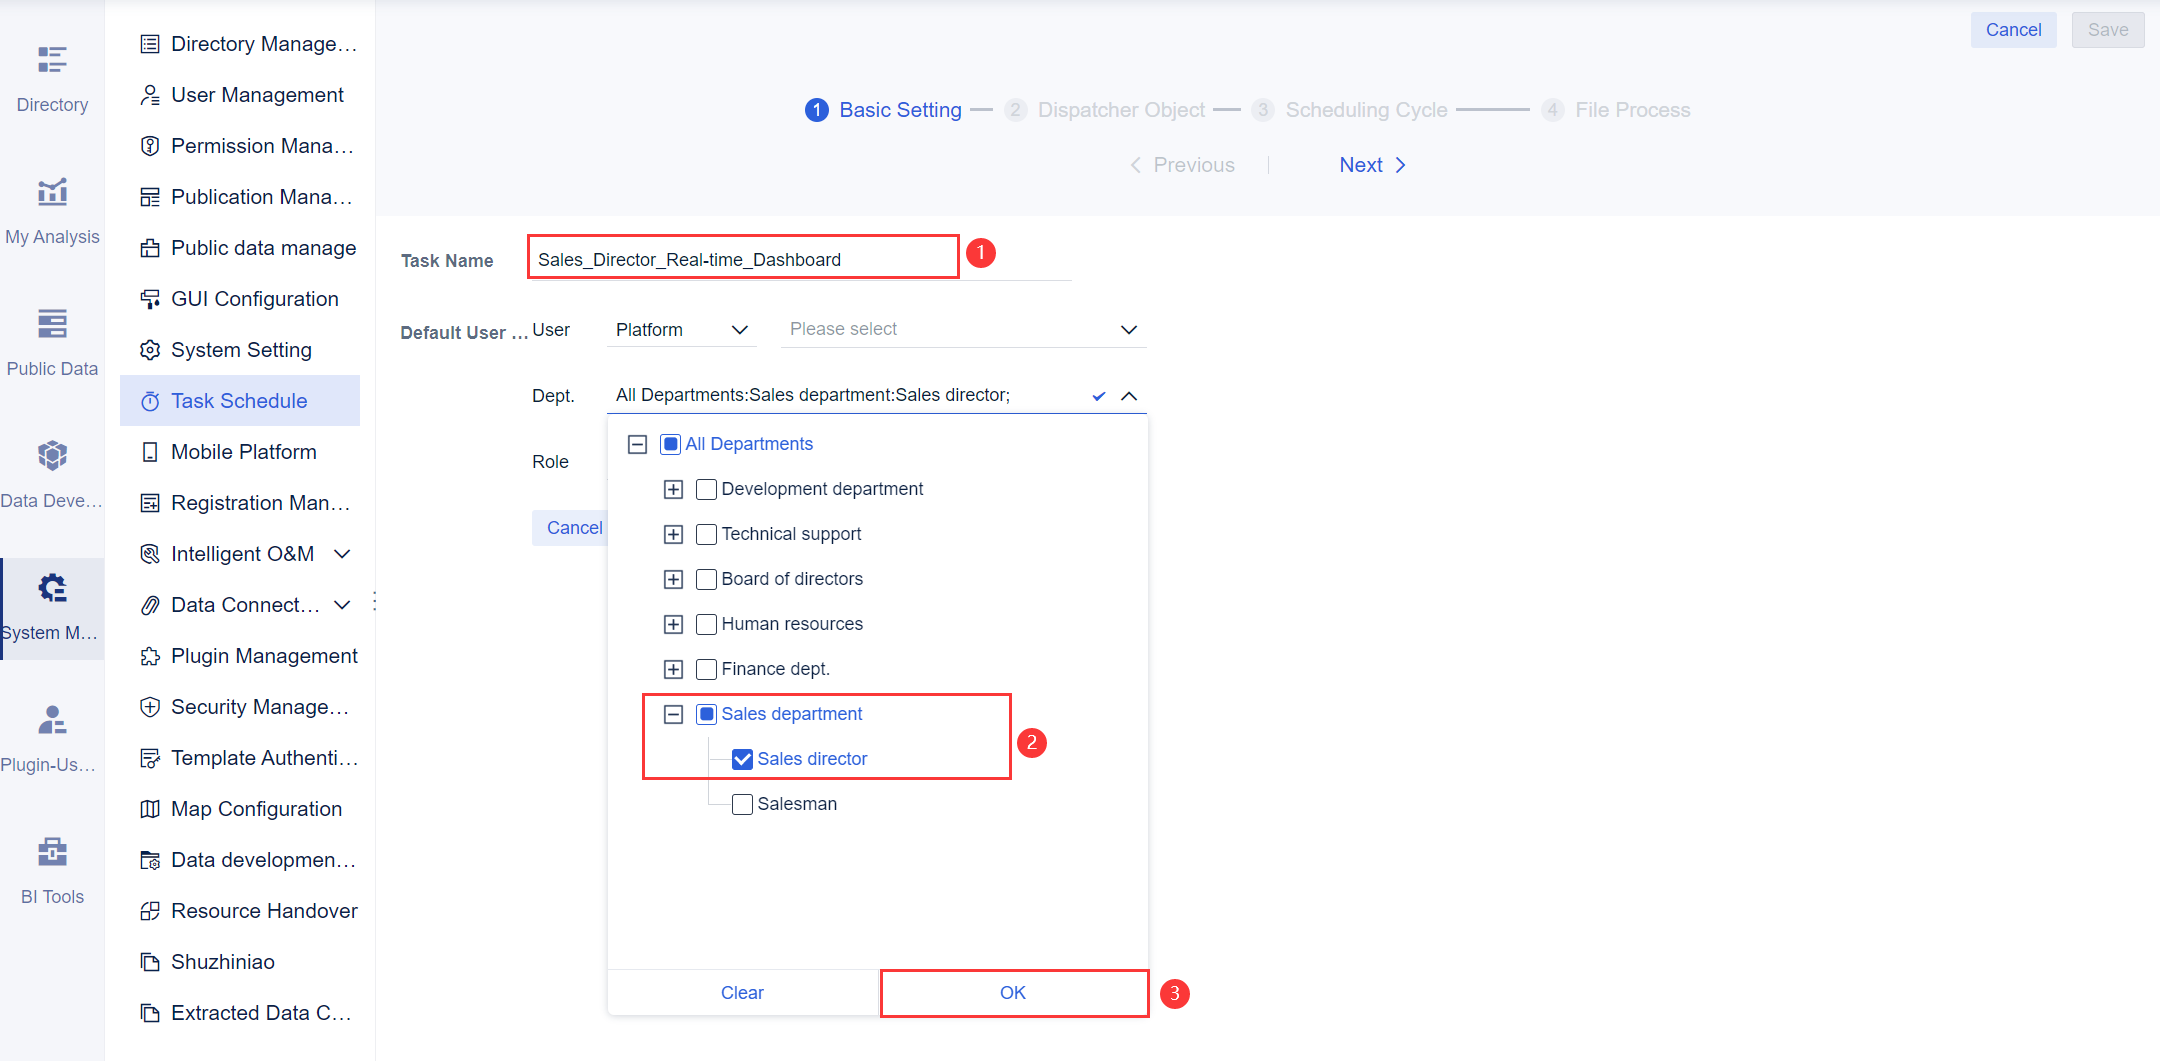2160x1061 pixels.
Task: Enable the Finance dept. checkbox
Action: click(x=706, y=668)
